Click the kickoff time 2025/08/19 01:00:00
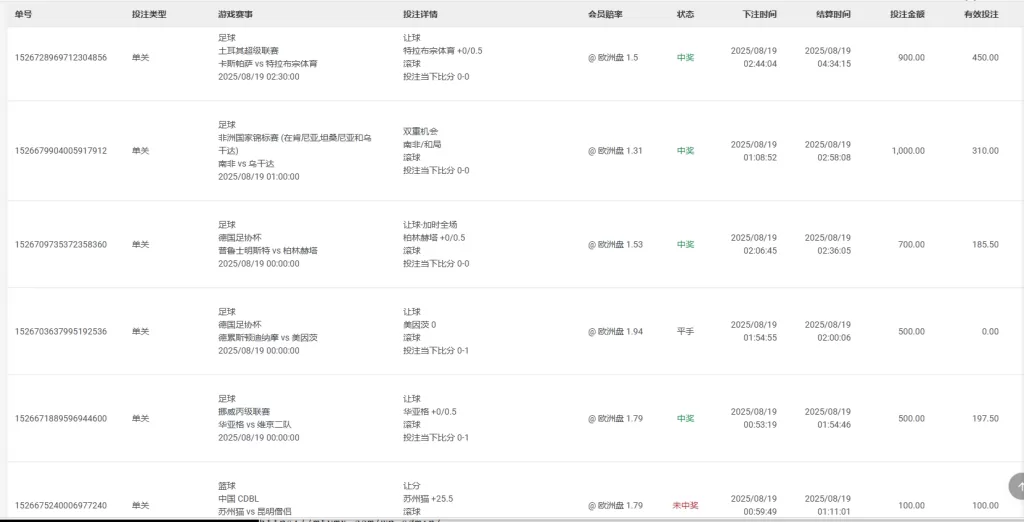This screenshot has height=522, width=1024. click(x=259, y=176)
